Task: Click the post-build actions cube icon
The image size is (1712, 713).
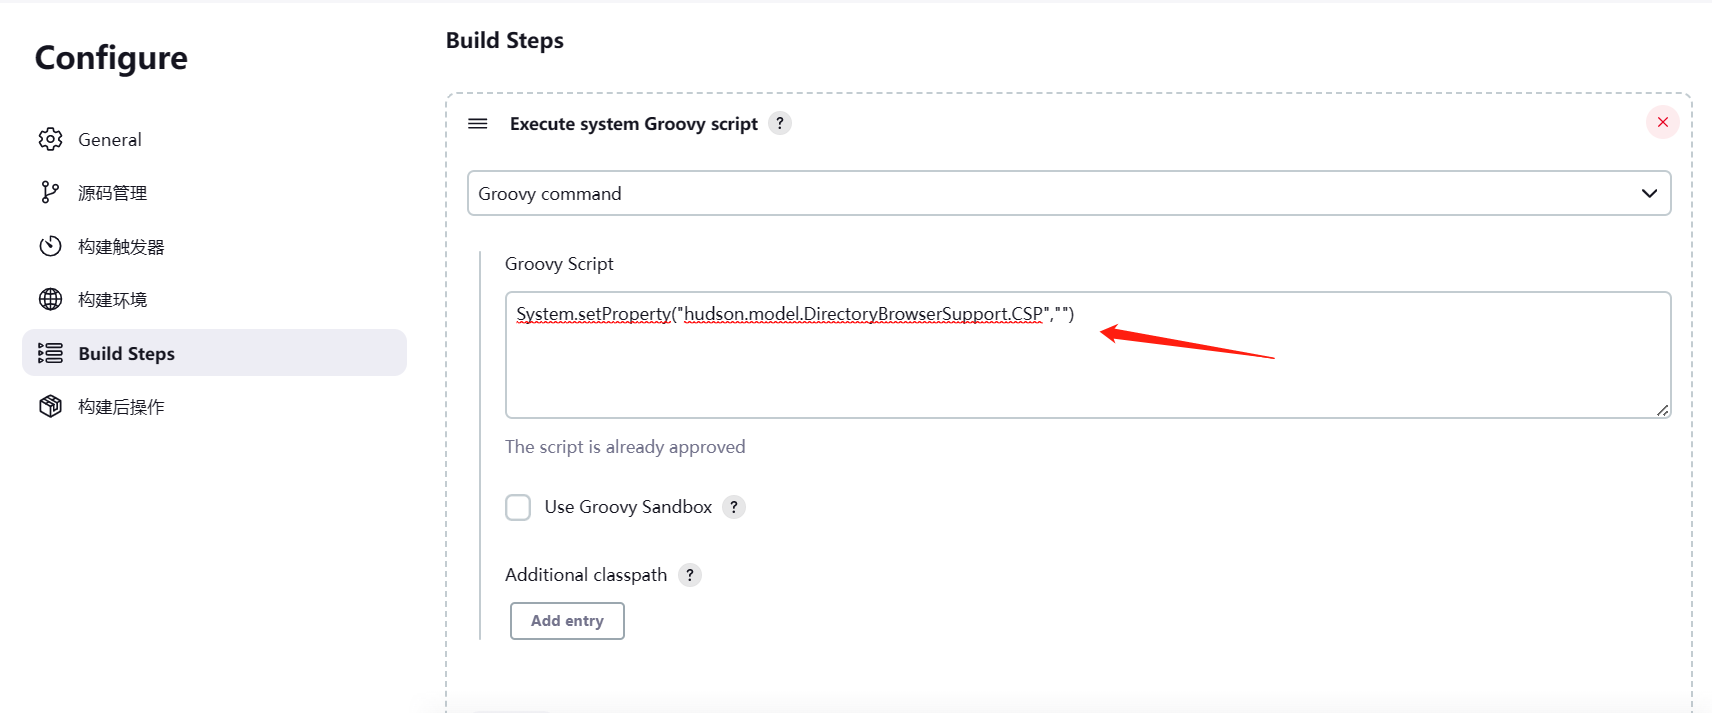Action: tap(50, 406)
